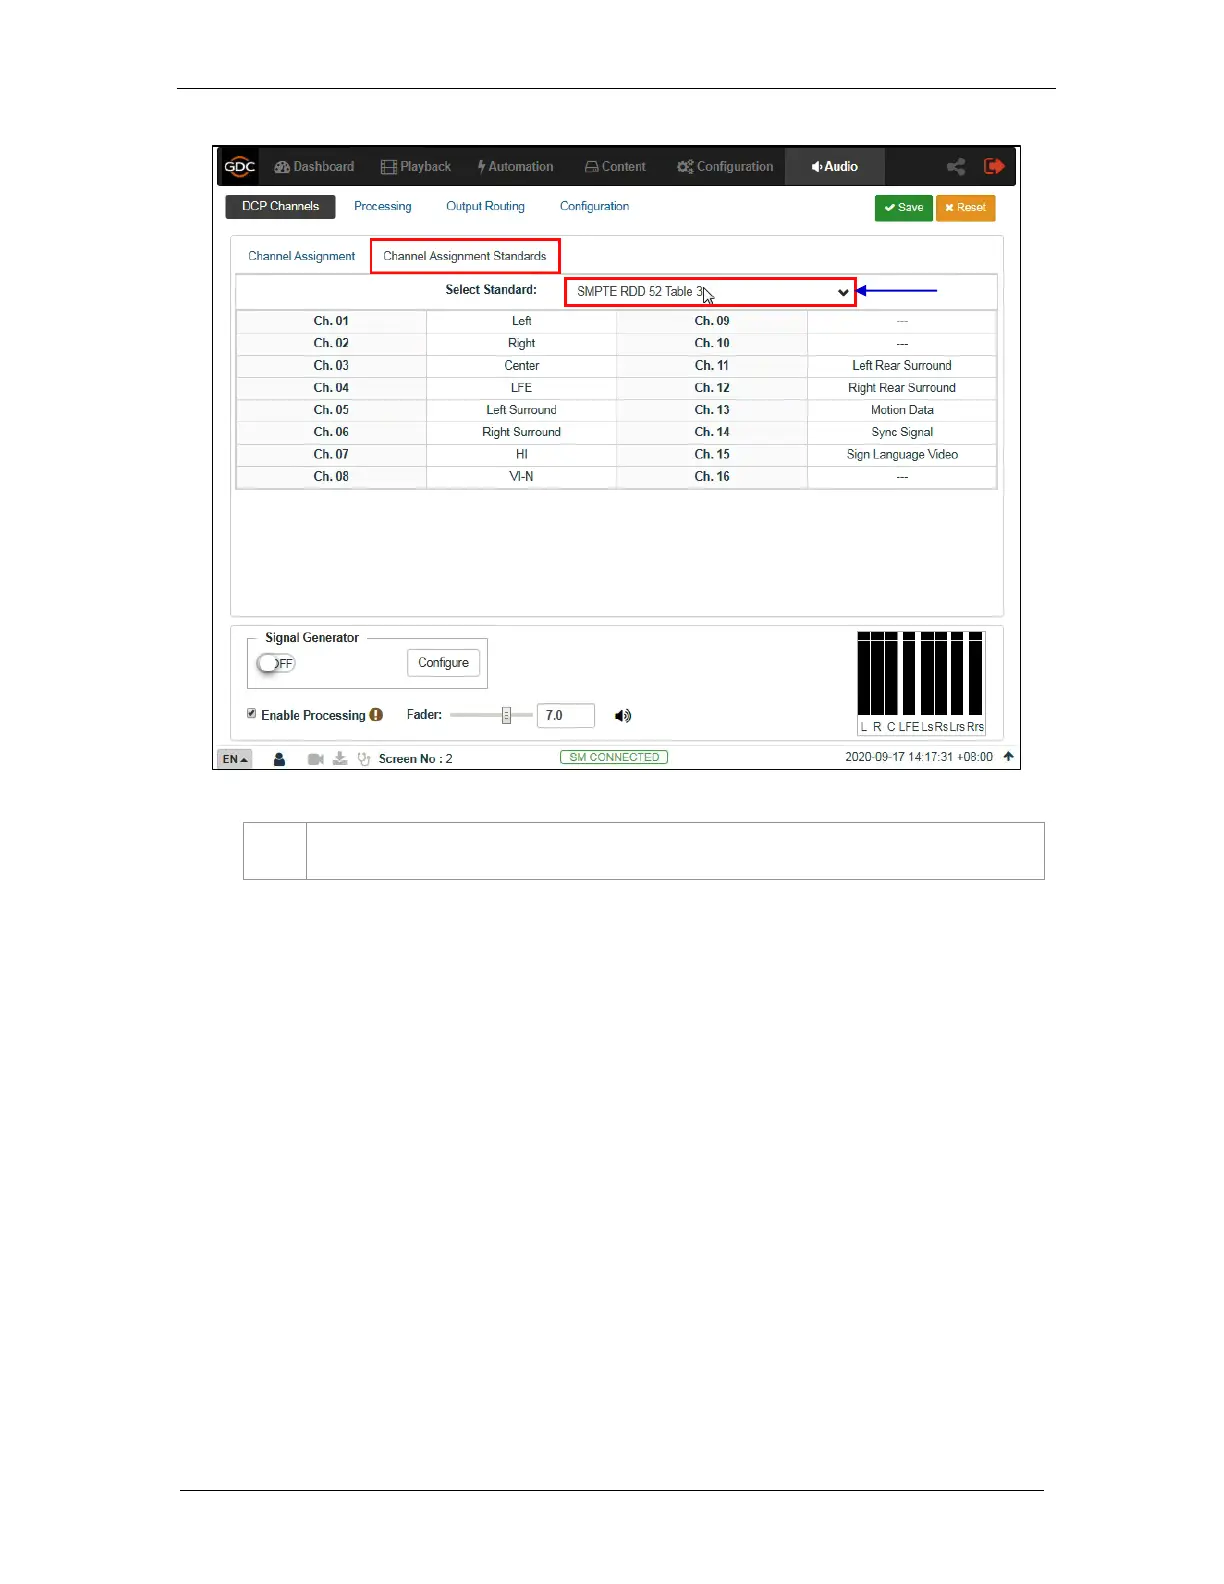Click the 'Screen No : 2' text
Screen dimensions: 1224x1584
click(x=415, y=759)
